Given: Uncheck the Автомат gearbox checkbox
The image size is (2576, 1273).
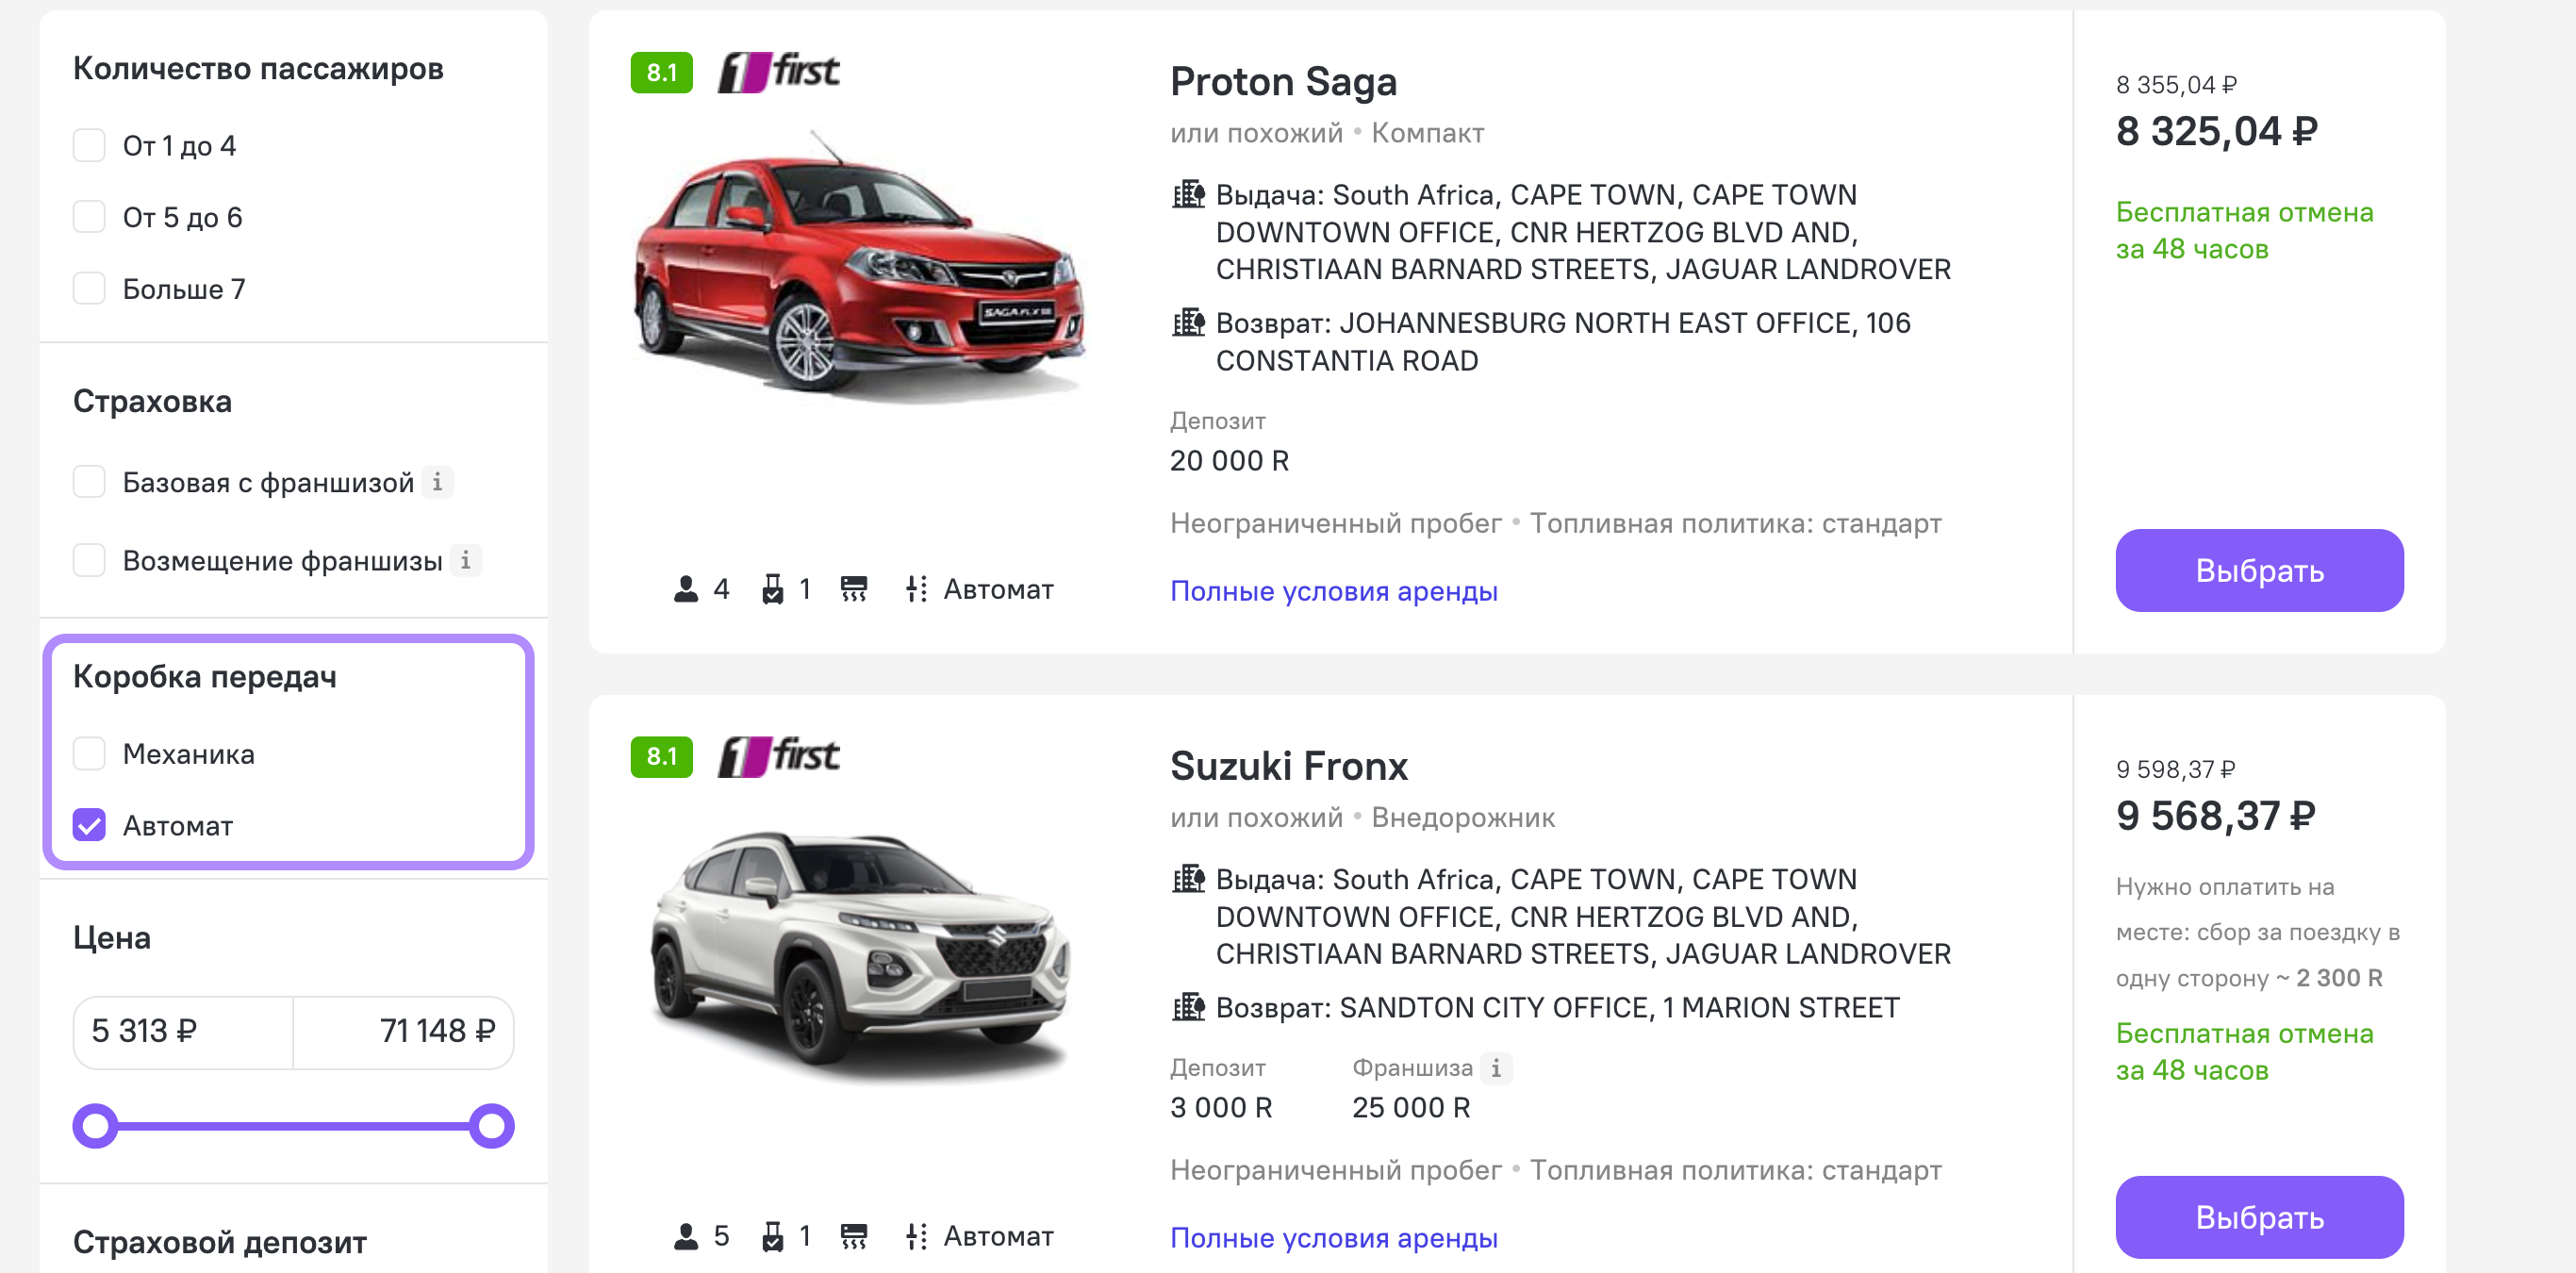Looking at the screenshot, I should tap(89, 825).
